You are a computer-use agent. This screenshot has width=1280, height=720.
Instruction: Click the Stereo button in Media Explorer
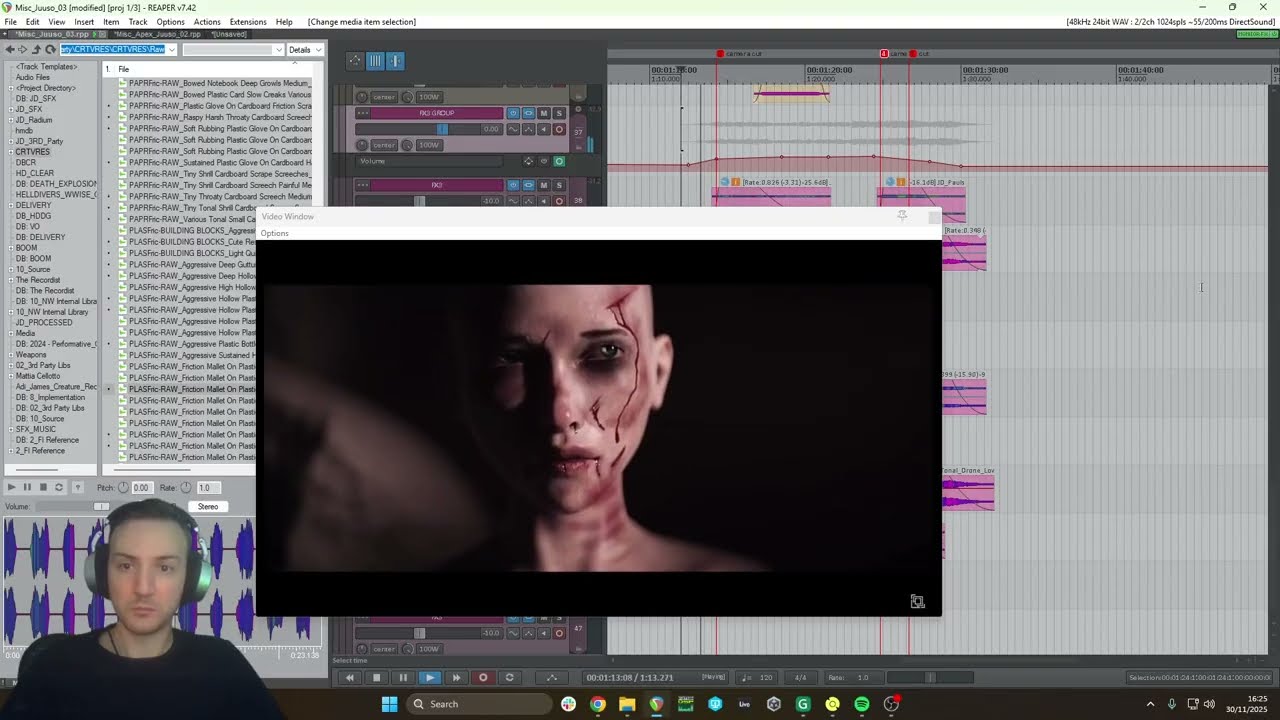click(x=208, y=506)
